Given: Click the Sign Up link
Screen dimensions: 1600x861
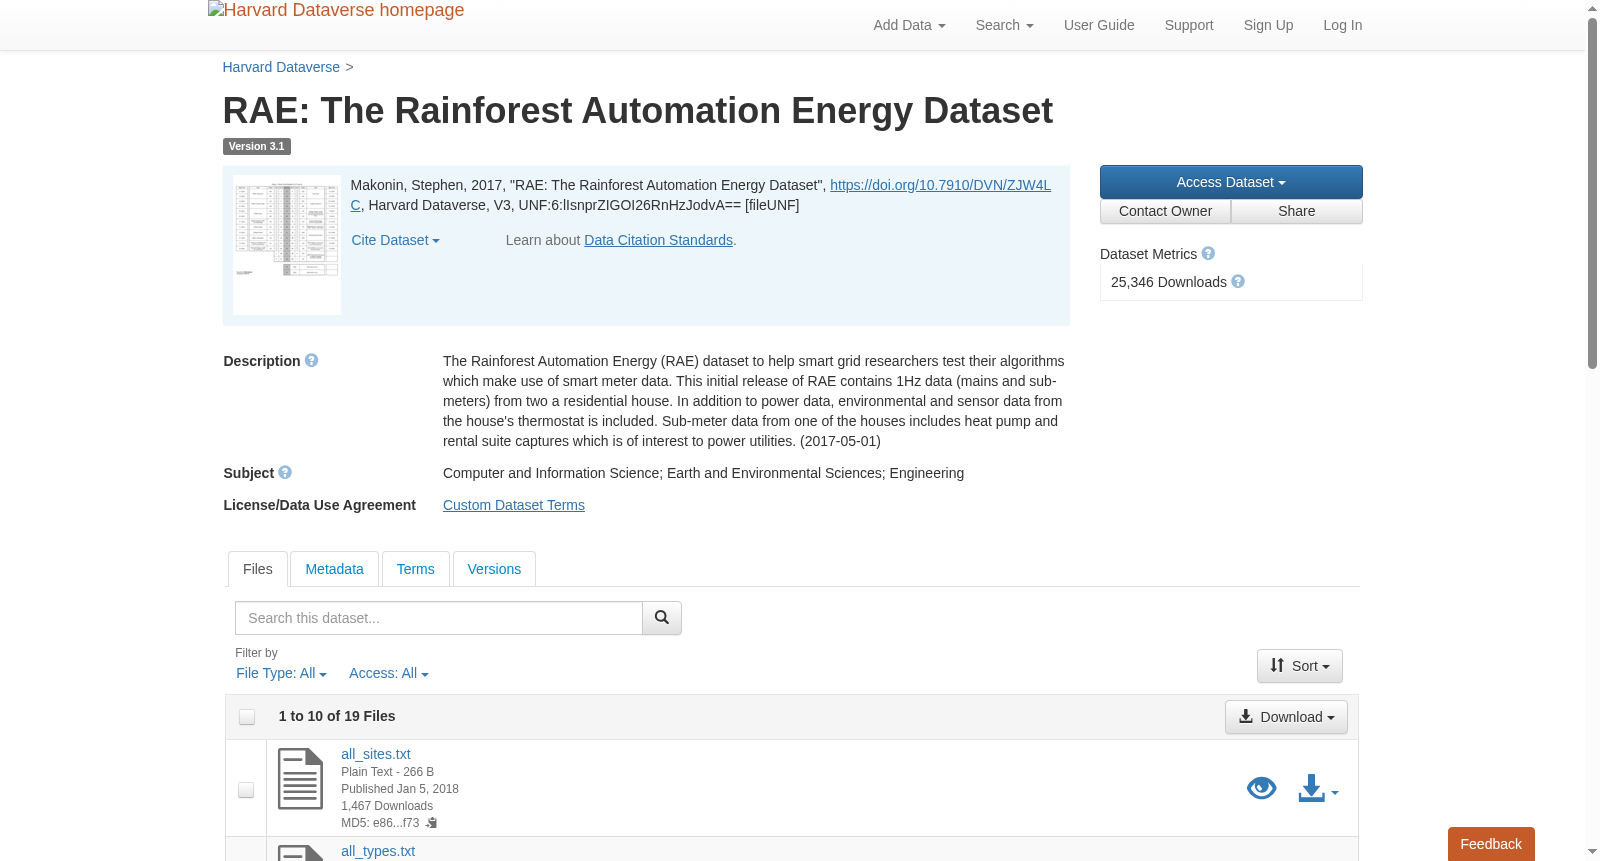Looking at the screenshot, I should click(x=1268, y=25).
